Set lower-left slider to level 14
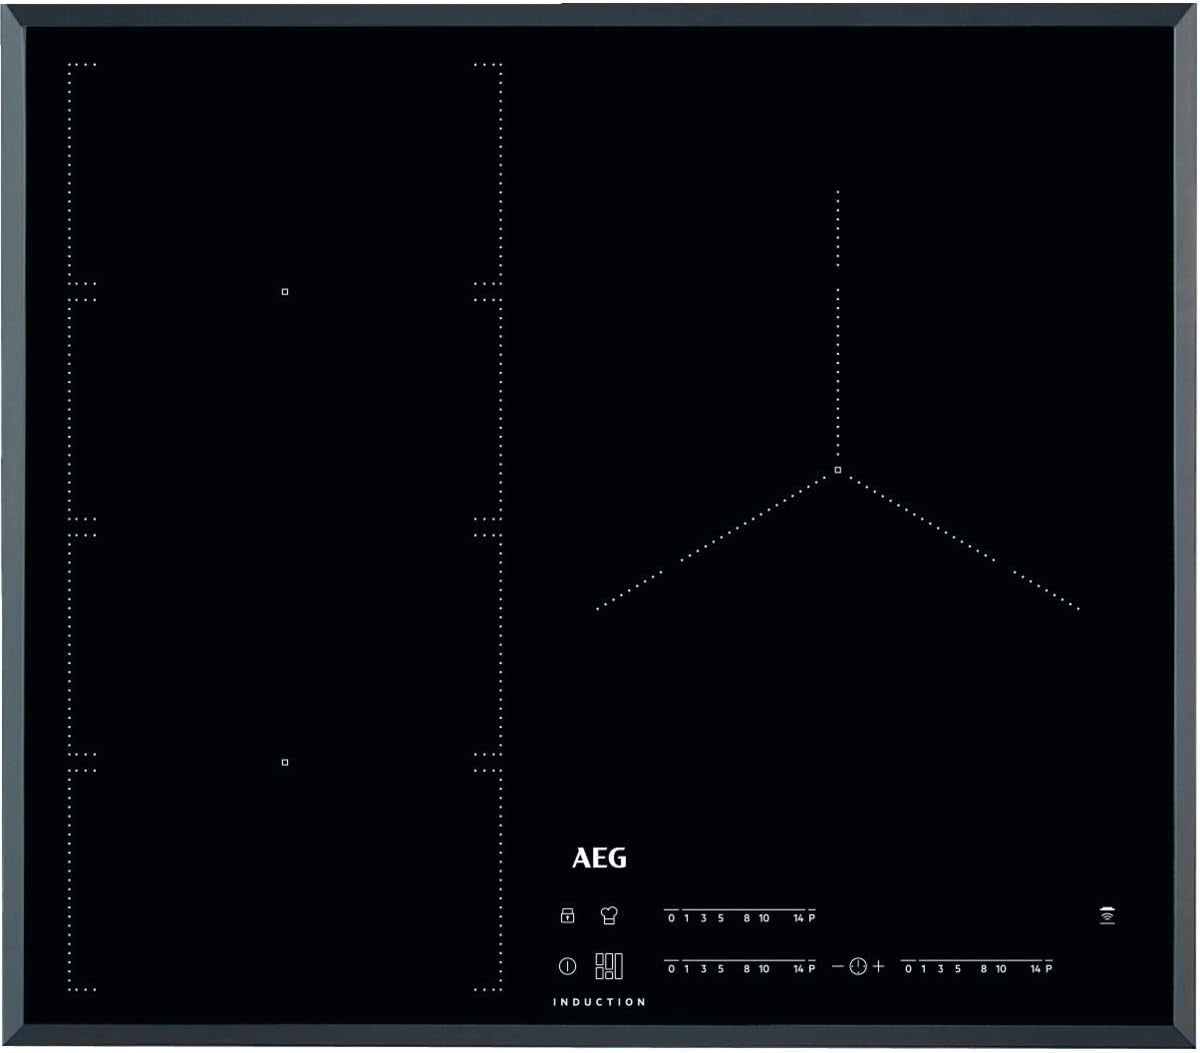Viewport: 1200px width, 1053px height. 798,969
